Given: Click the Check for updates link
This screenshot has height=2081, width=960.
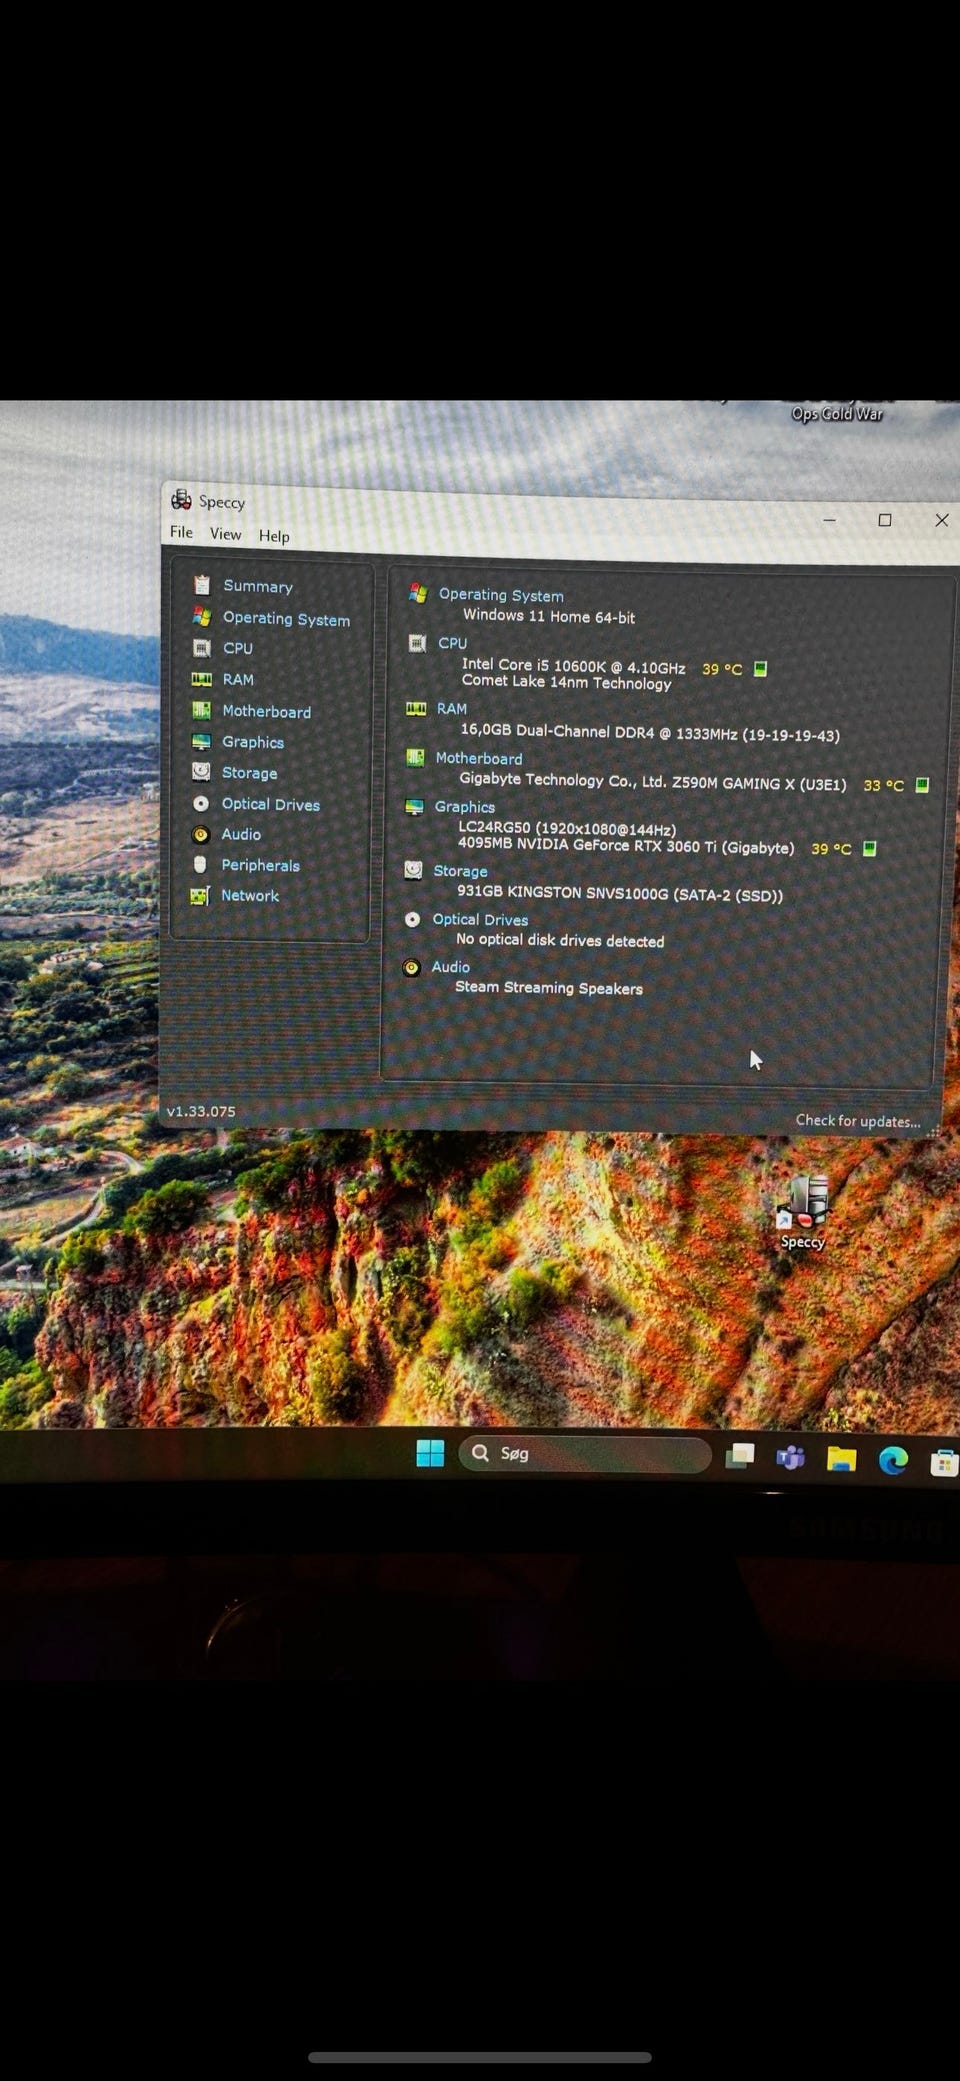Looking at the screenshot, I should pyautogui.click(x=858, y=1121).
